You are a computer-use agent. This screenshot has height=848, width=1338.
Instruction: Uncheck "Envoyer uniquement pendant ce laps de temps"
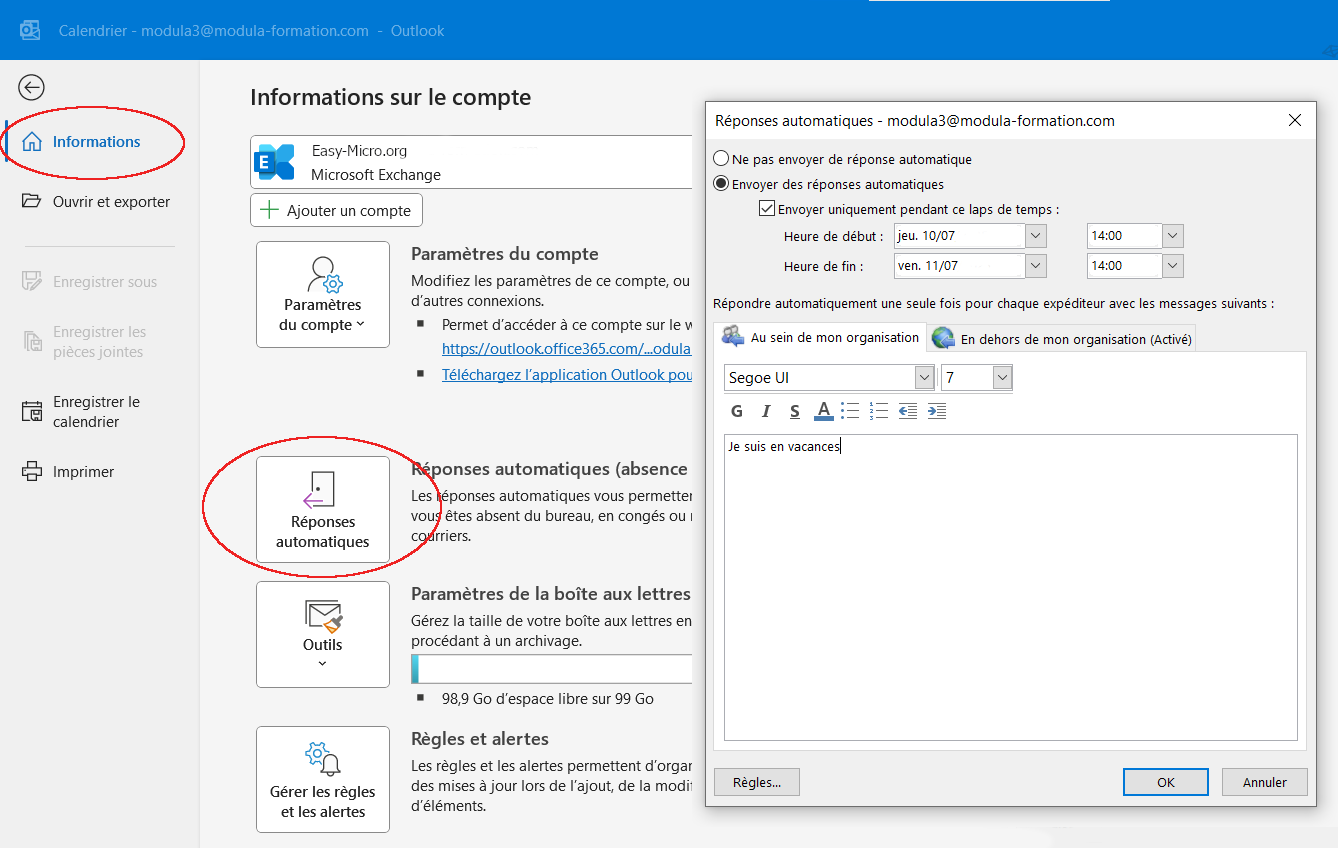(766, 207)
